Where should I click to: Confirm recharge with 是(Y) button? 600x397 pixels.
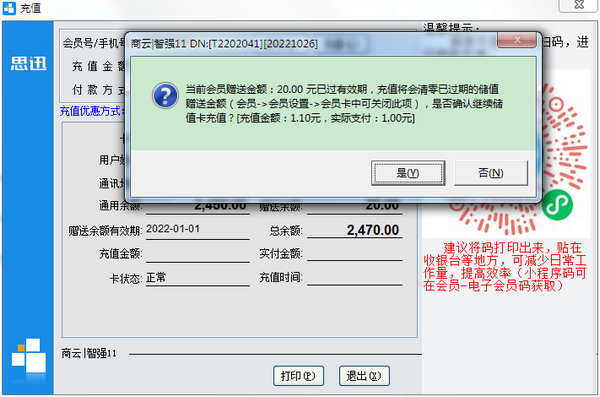pos(408,173)
